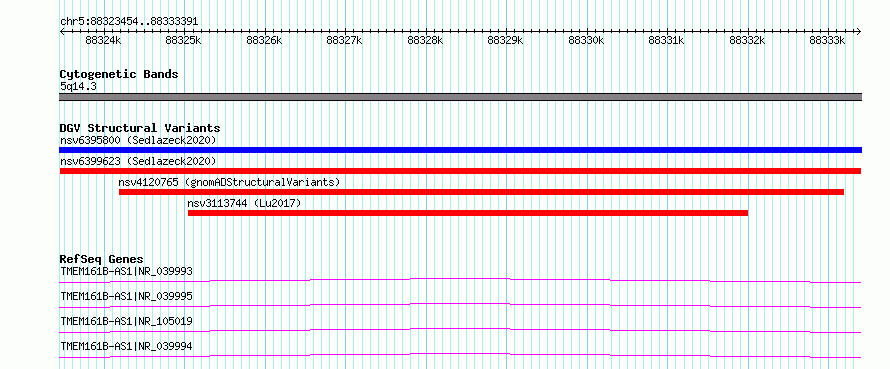This screenshot has height=369, width=890.
Task: Select TMEM161B-AS1|NR_039994 gene label
Action: coord(126,346)
